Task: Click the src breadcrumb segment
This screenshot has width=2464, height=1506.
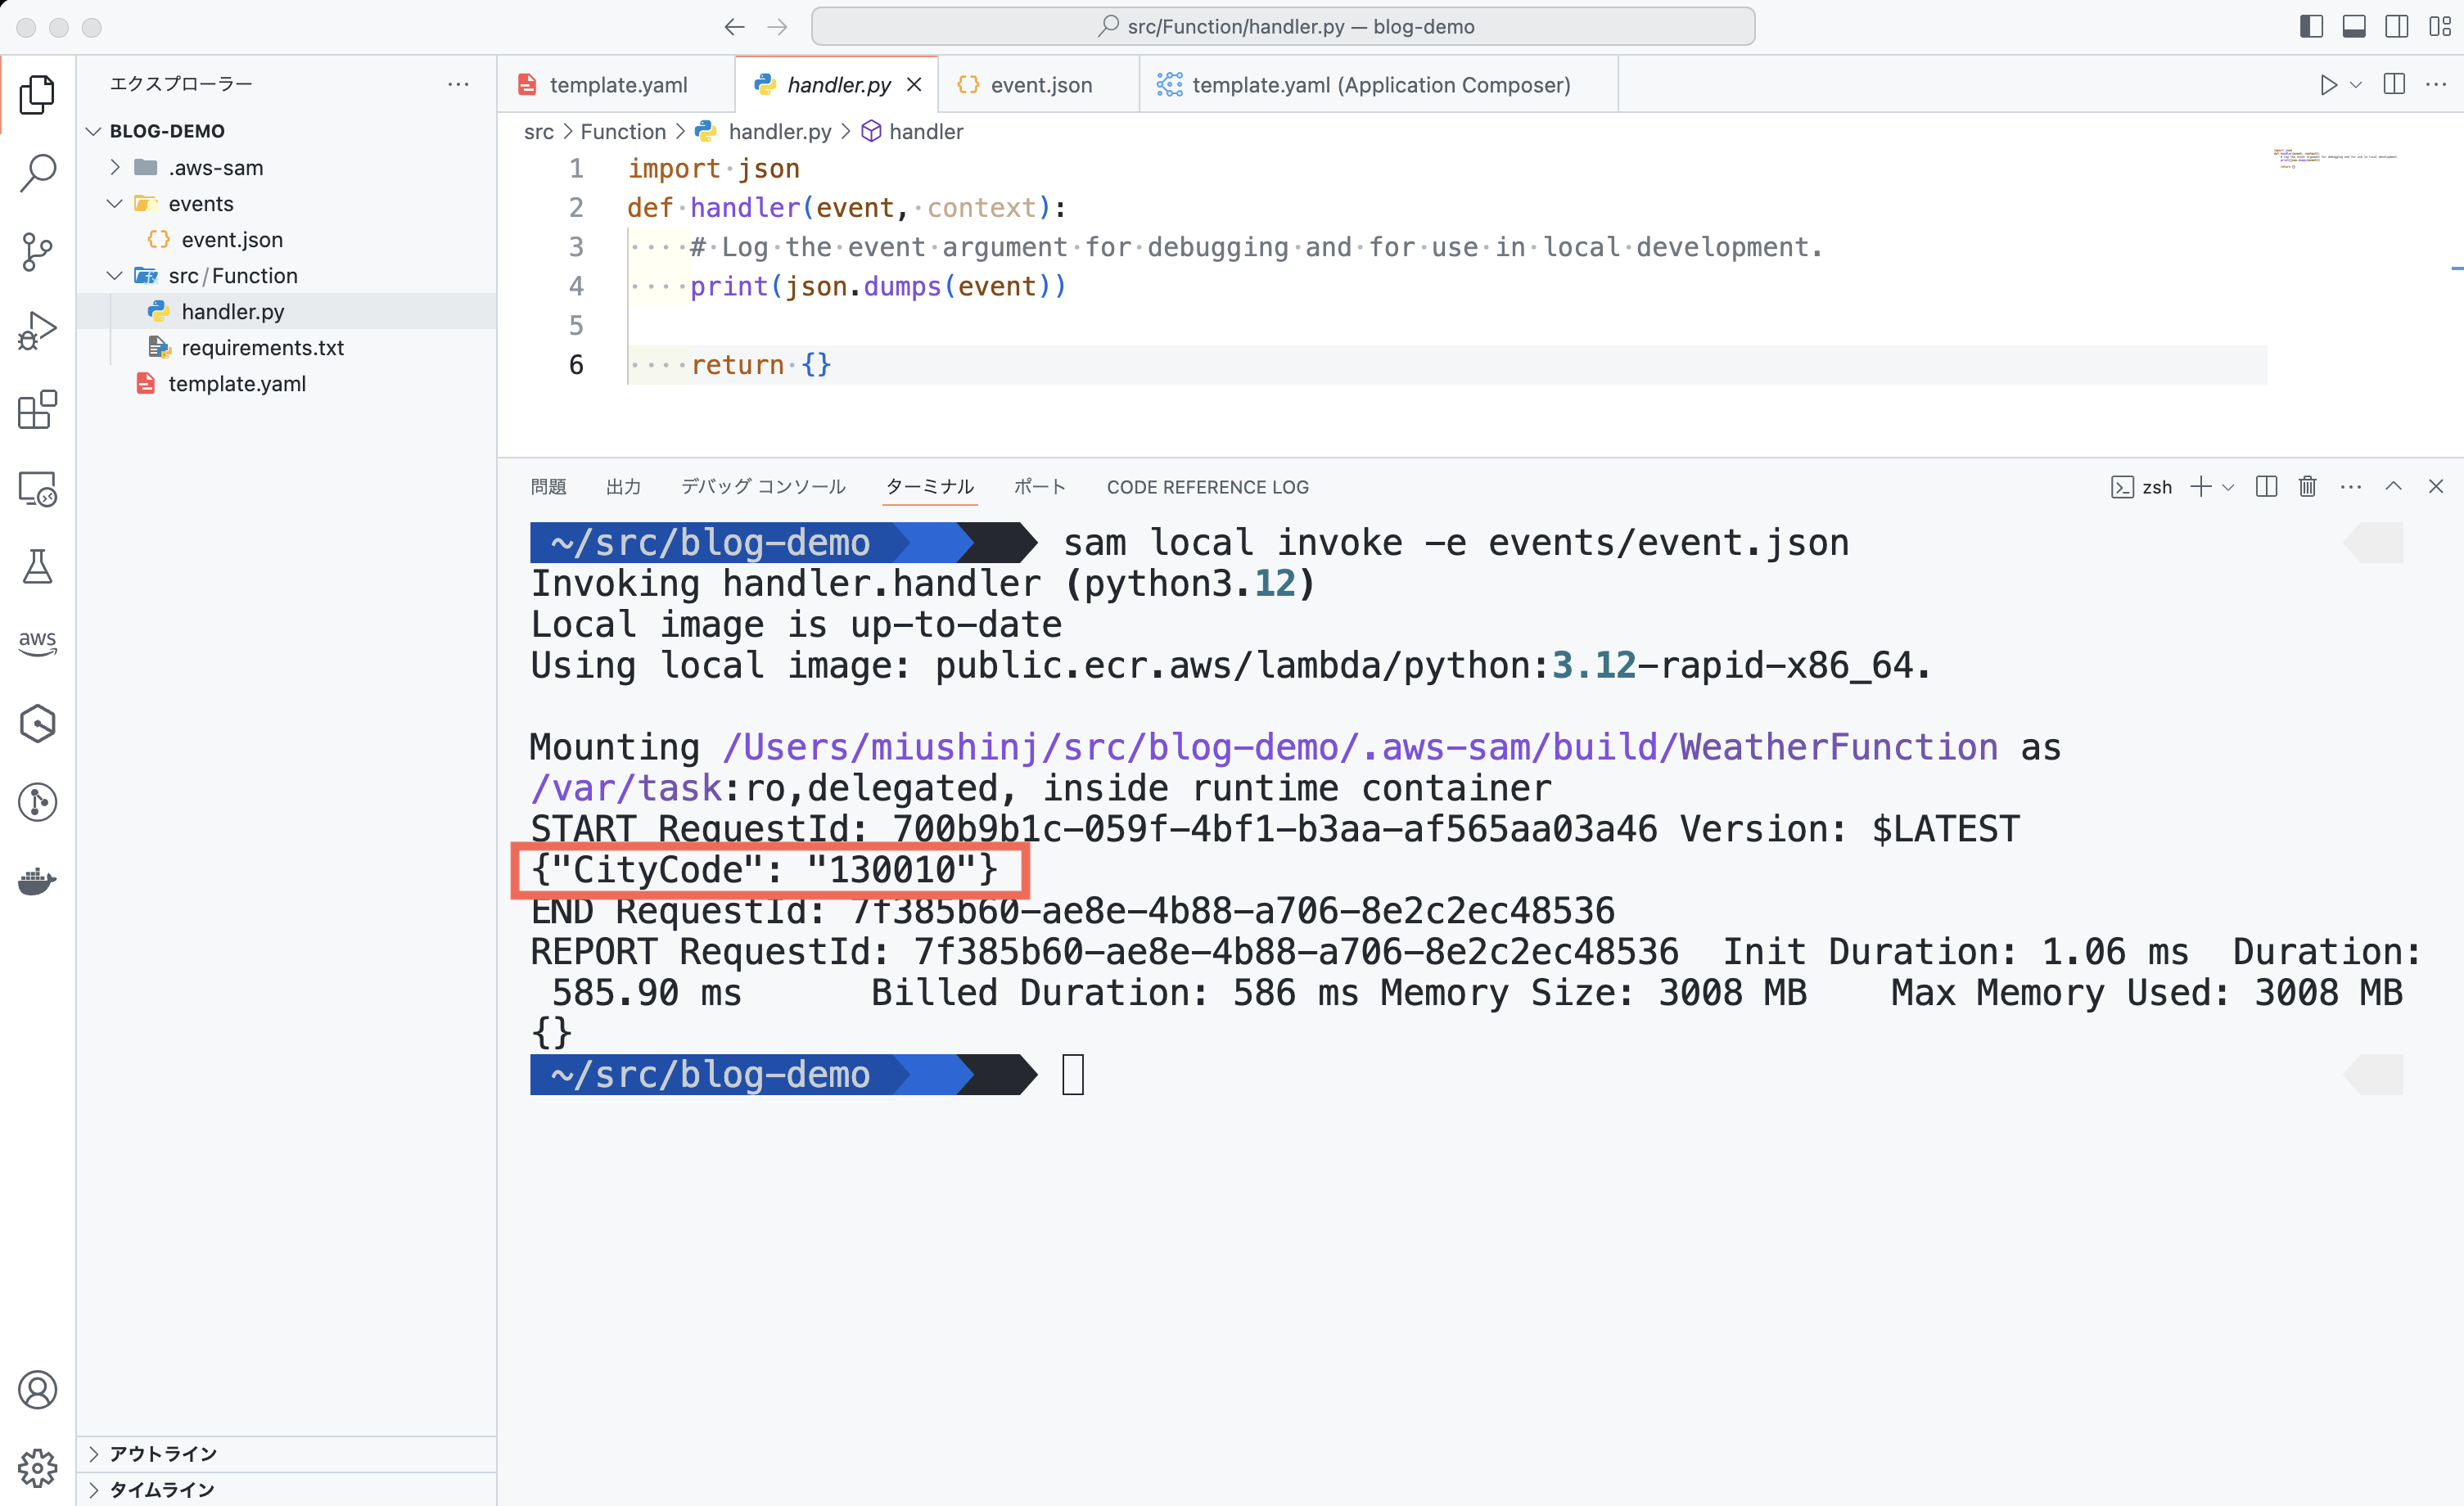Action: tap(538, 132)
